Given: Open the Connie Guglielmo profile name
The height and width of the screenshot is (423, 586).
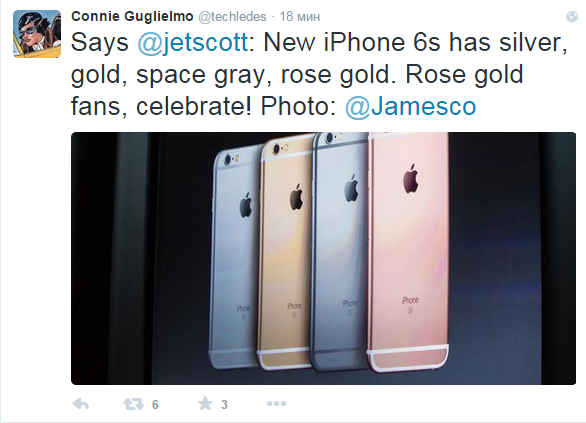Looking at the screenshot, I should pos(132,16).
